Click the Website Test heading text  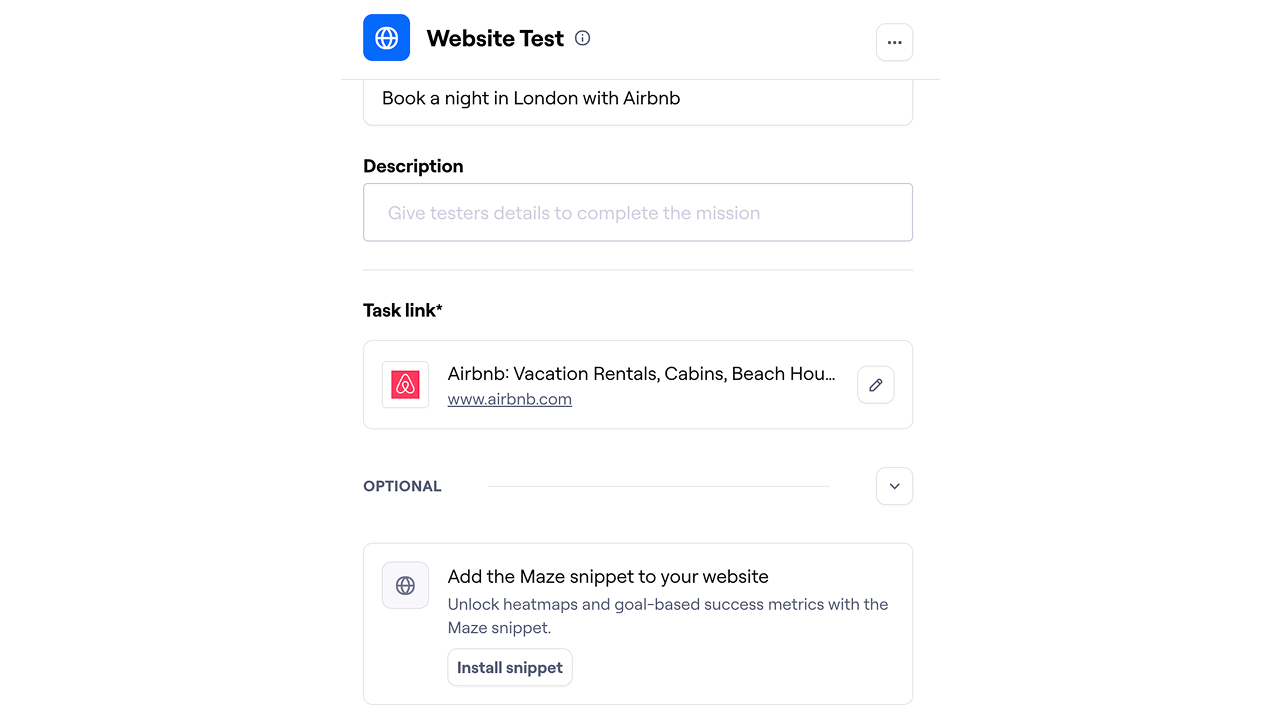(495, 39)
